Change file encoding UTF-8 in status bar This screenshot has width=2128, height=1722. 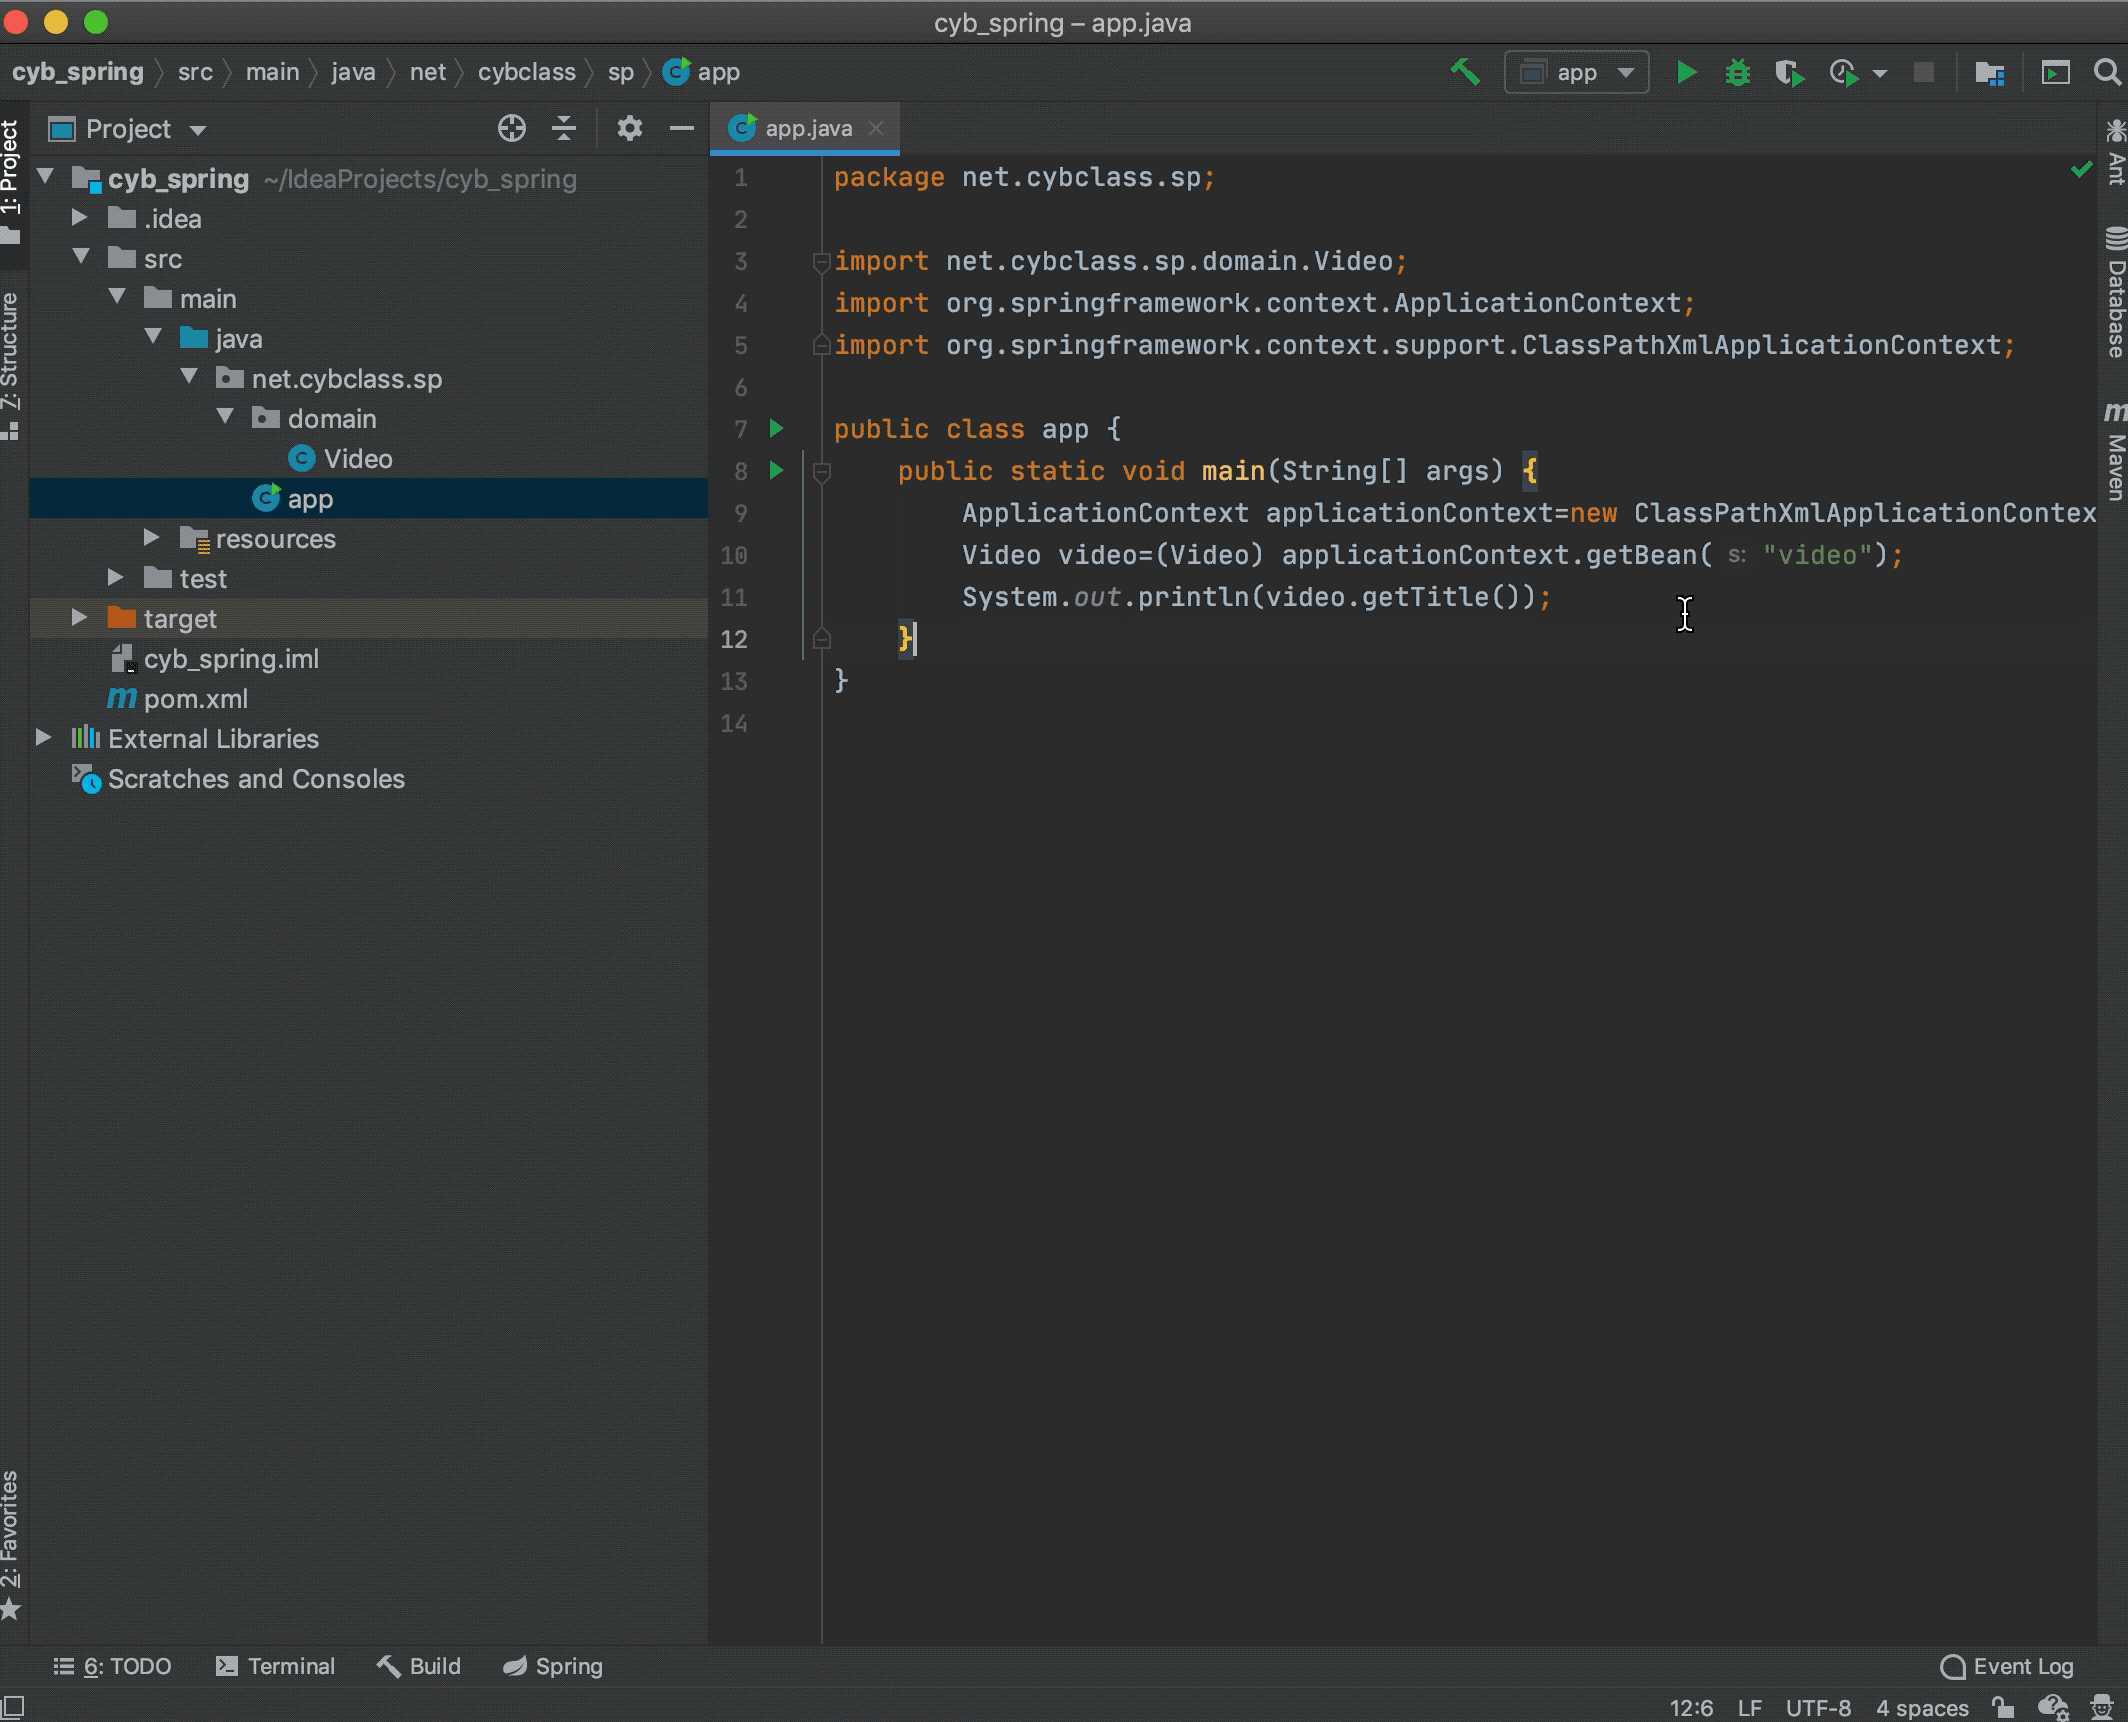pos(1818,1708)
